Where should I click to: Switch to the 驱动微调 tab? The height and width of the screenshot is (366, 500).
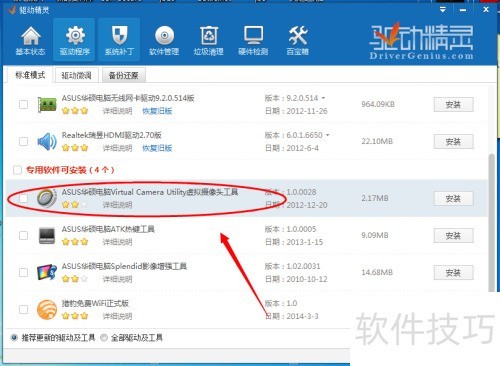click(76, 76)
